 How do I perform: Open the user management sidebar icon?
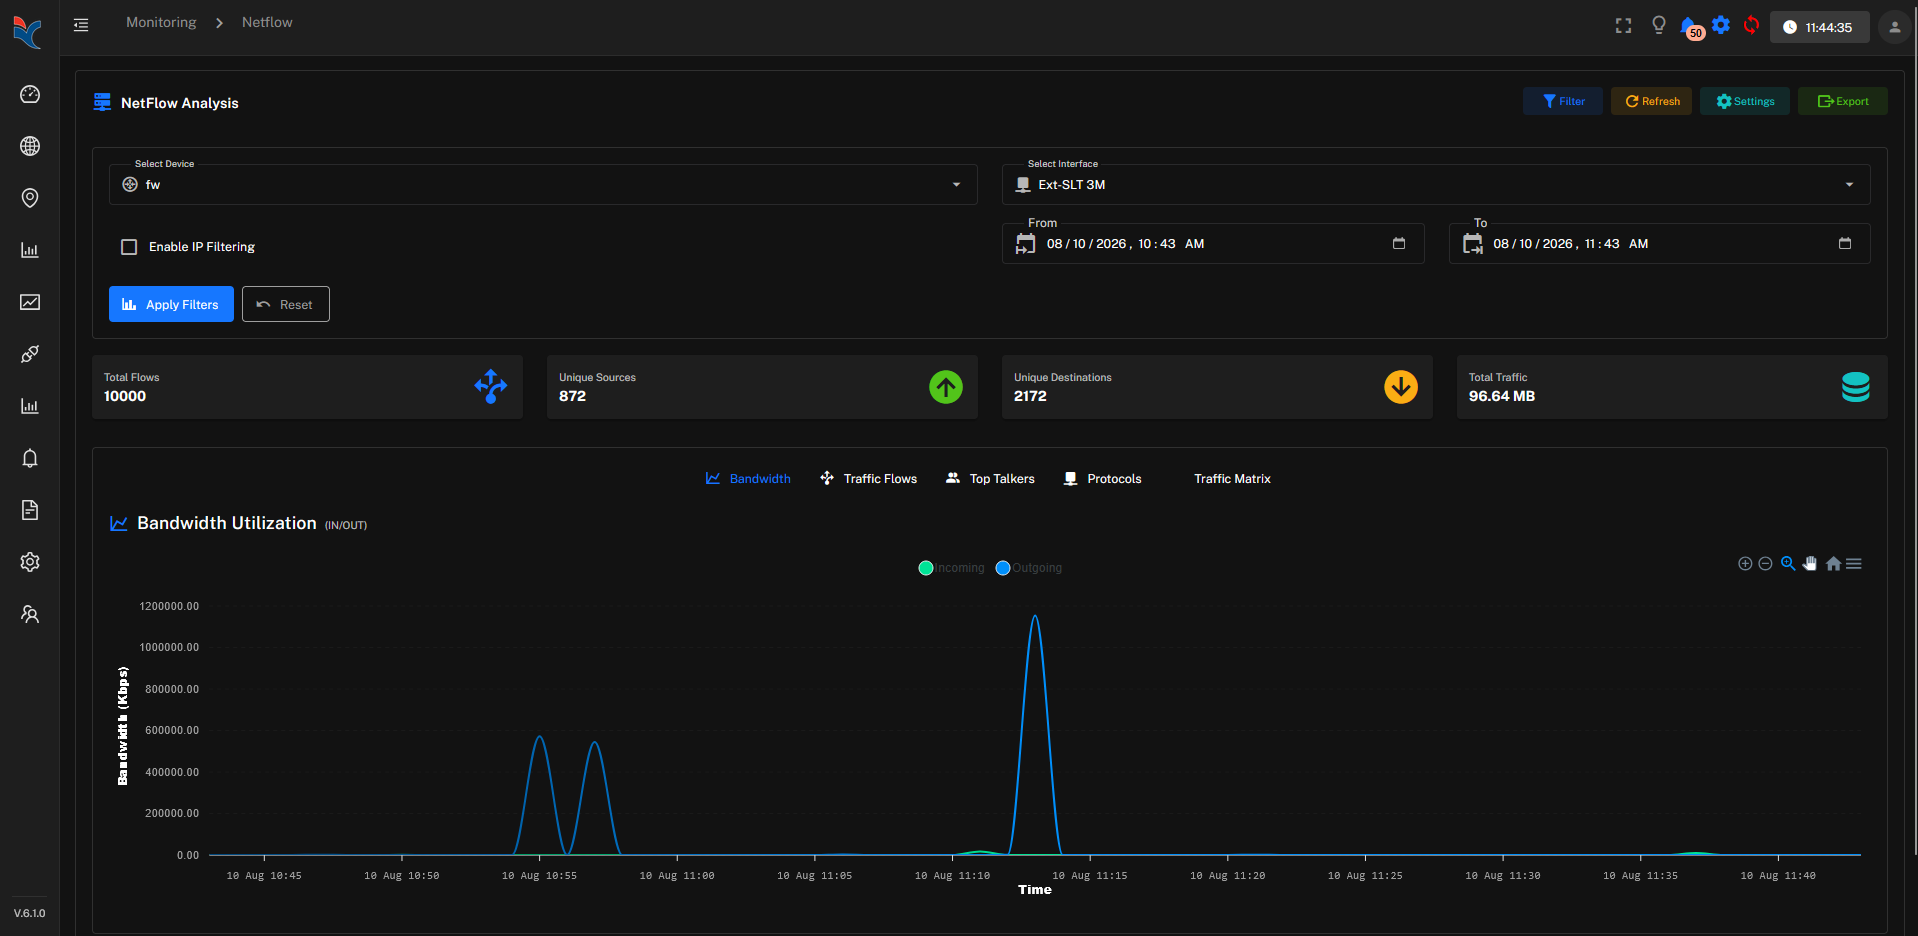(30, 614)
